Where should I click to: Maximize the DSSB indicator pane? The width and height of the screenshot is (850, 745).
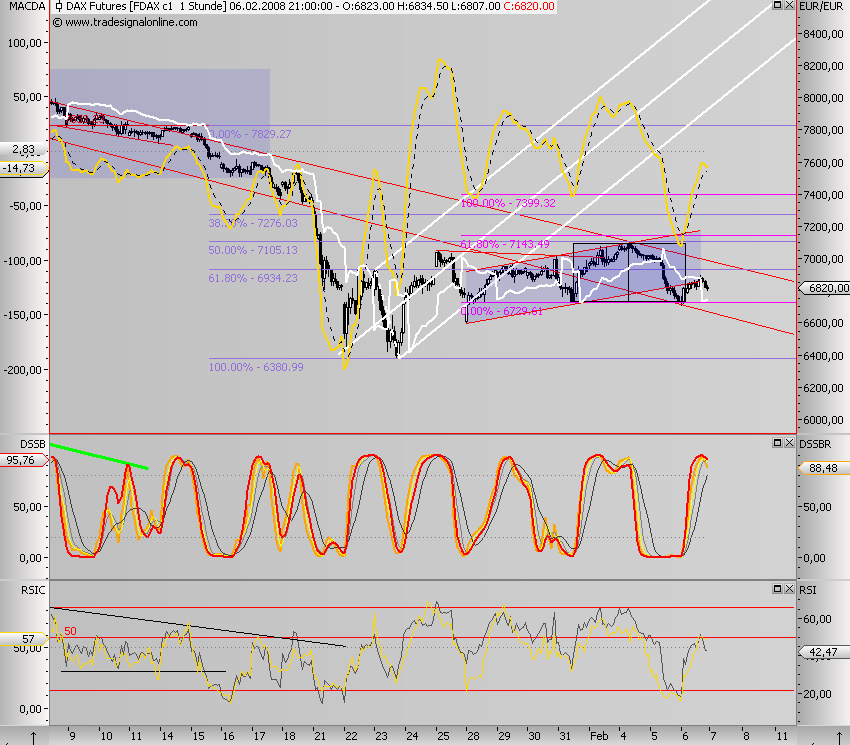click(x=777, y=443)
